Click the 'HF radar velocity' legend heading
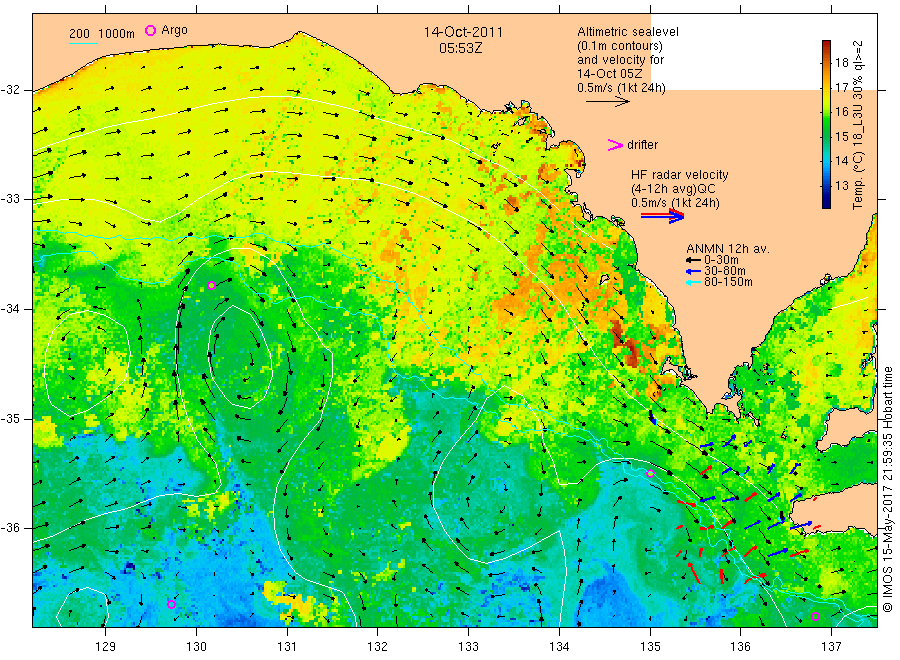The image size is (900, 660). pyautogui.click(x=680, y=175)
